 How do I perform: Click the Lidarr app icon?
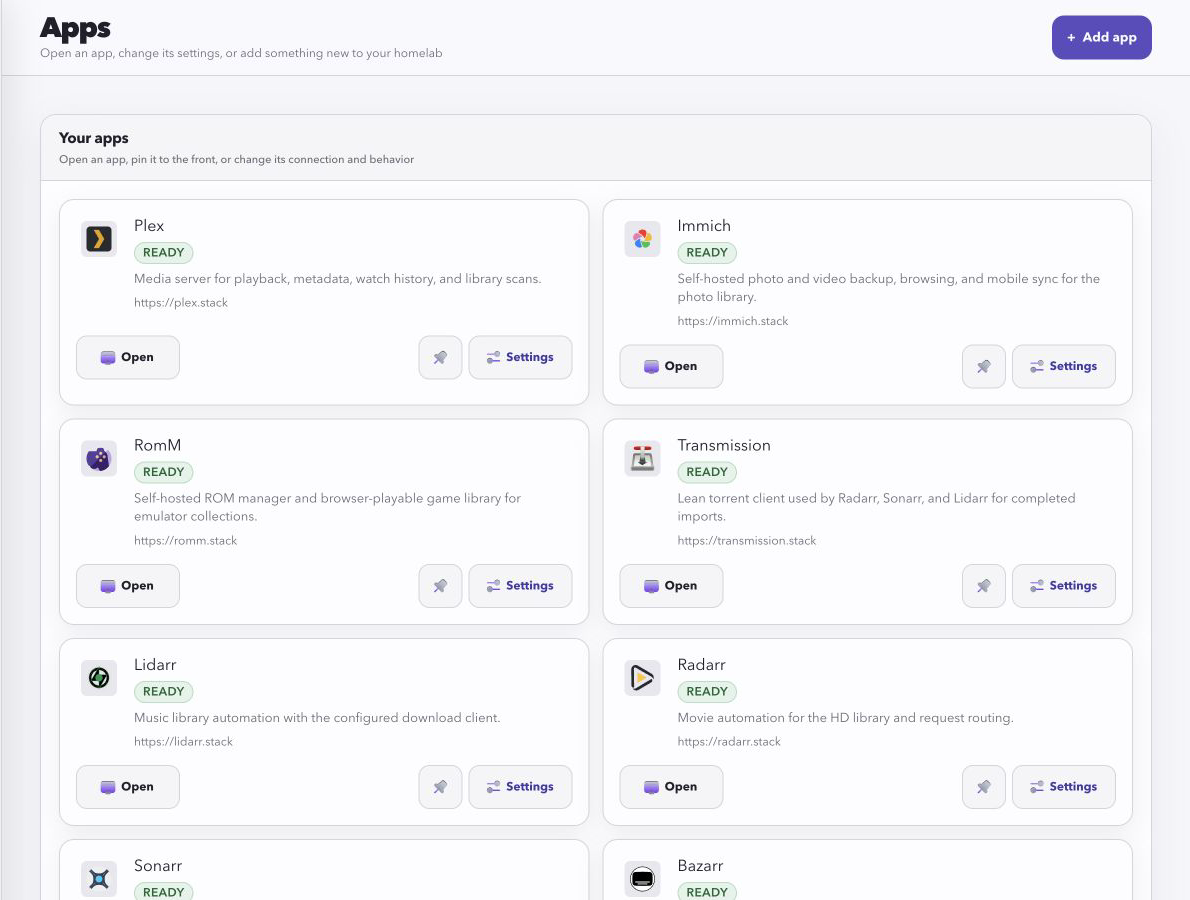click(x=99, y=678)
